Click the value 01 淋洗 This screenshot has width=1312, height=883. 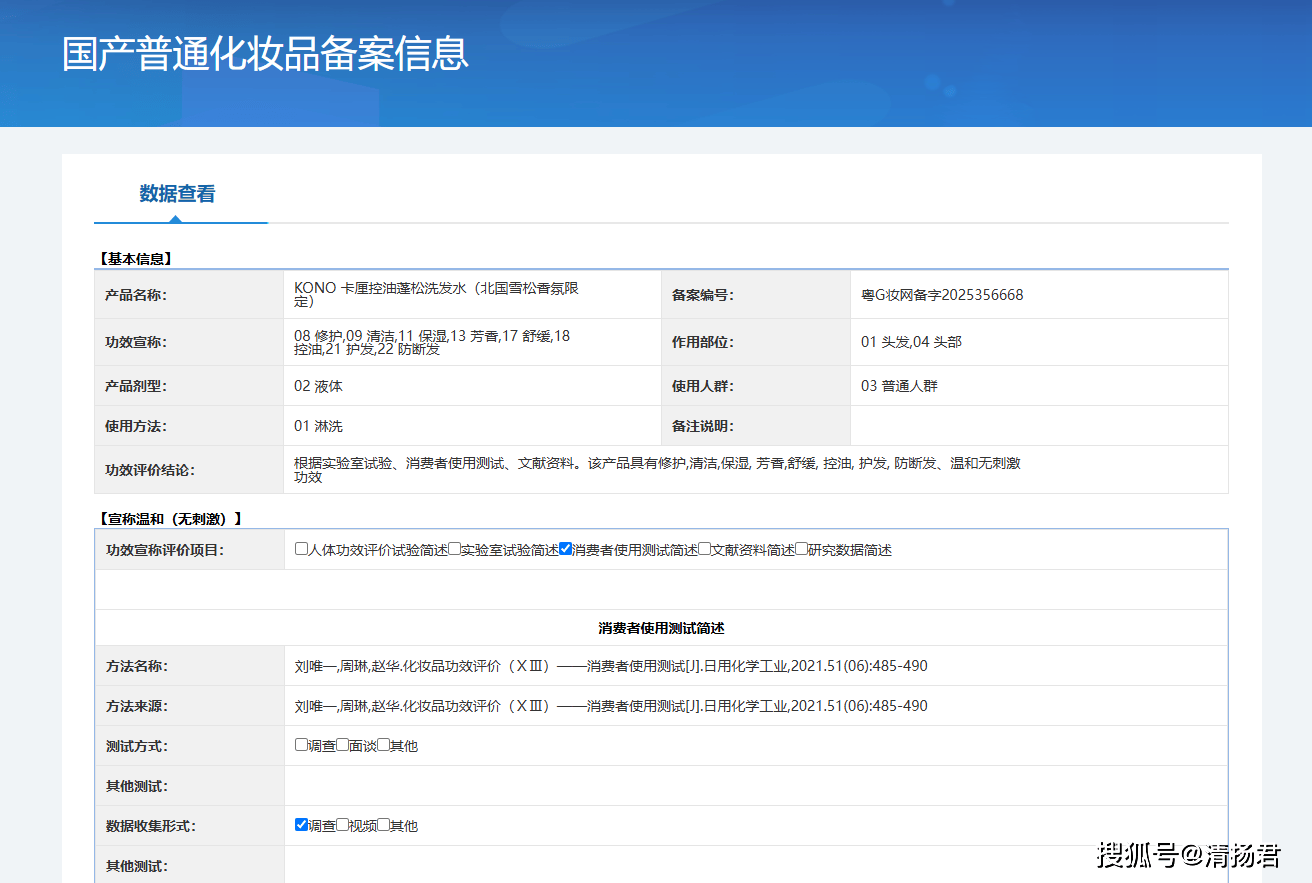(x=318, y=426)
